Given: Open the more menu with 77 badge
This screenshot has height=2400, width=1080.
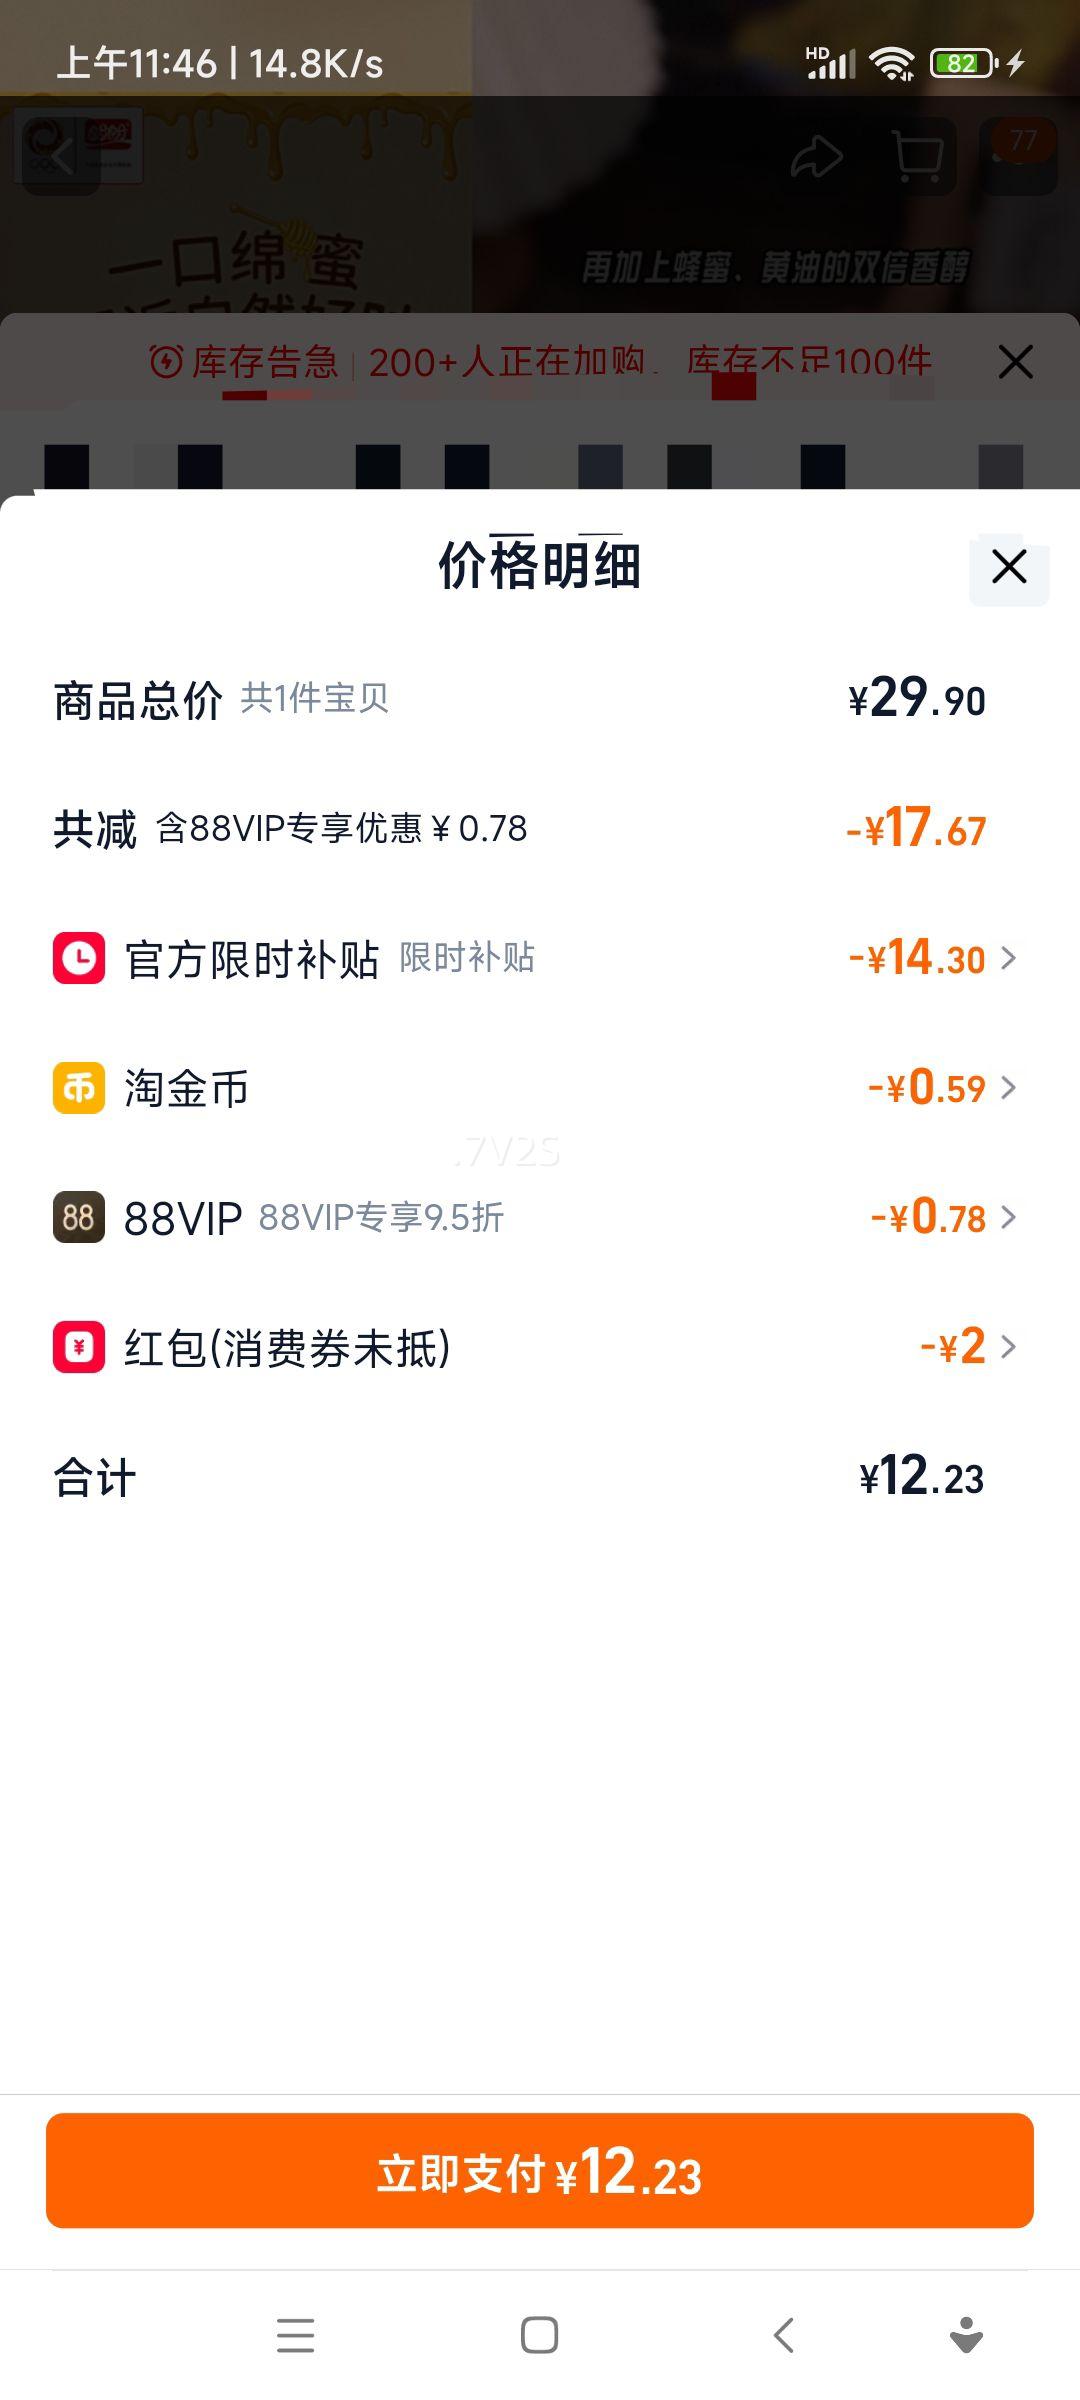Looking at the screenshot, I should (x=1020, y=155).
